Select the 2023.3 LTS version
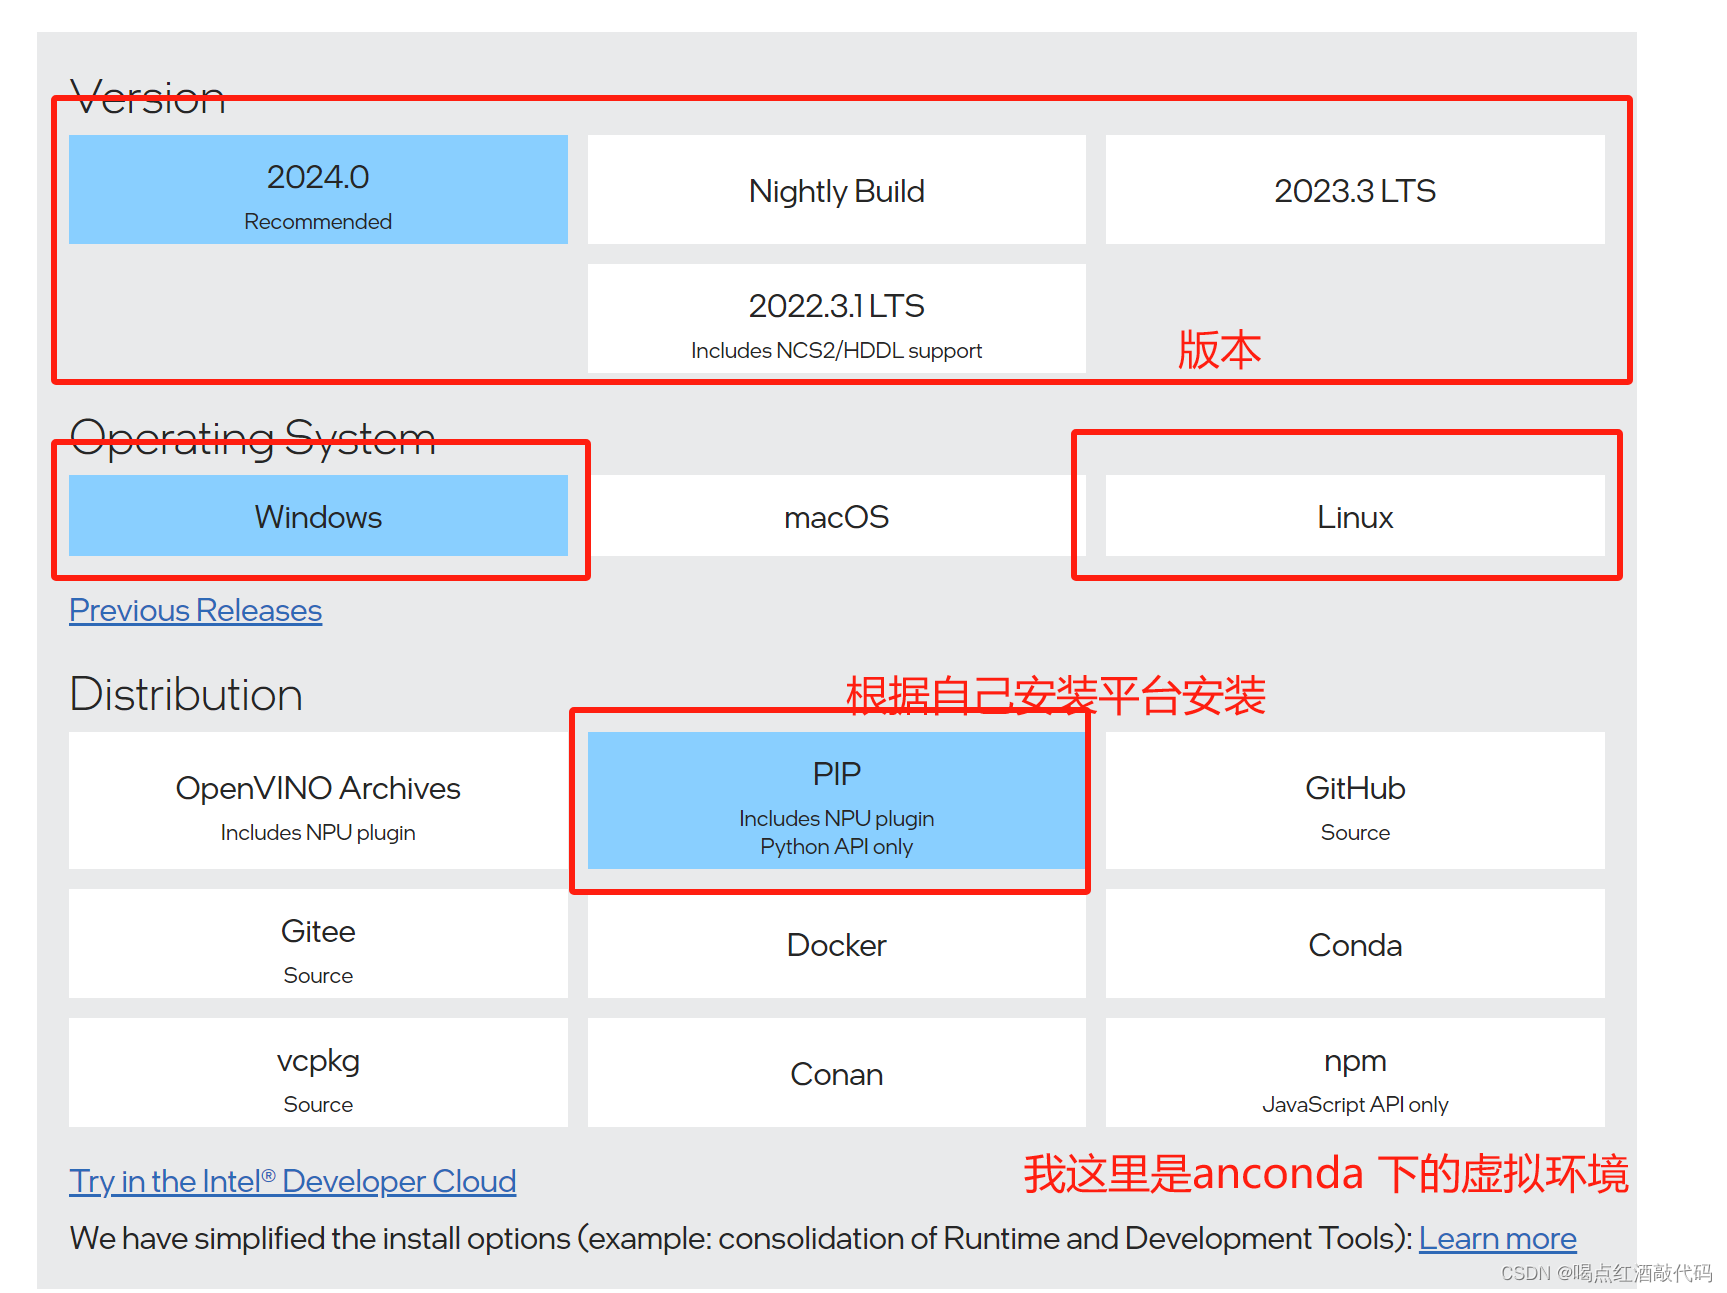This screenshot has width=1727, height=1293. click(1354, 189)
